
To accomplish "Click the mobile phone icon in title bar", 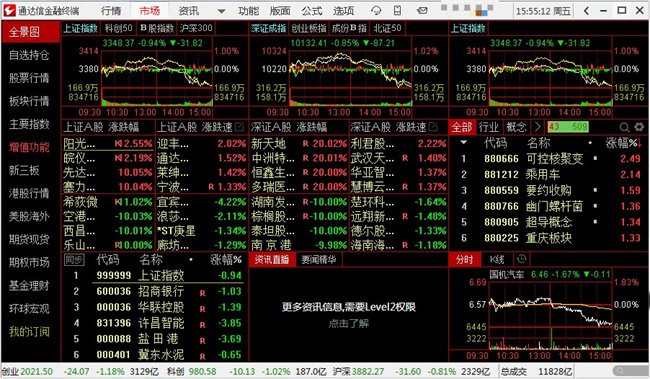I will (398, 10).
